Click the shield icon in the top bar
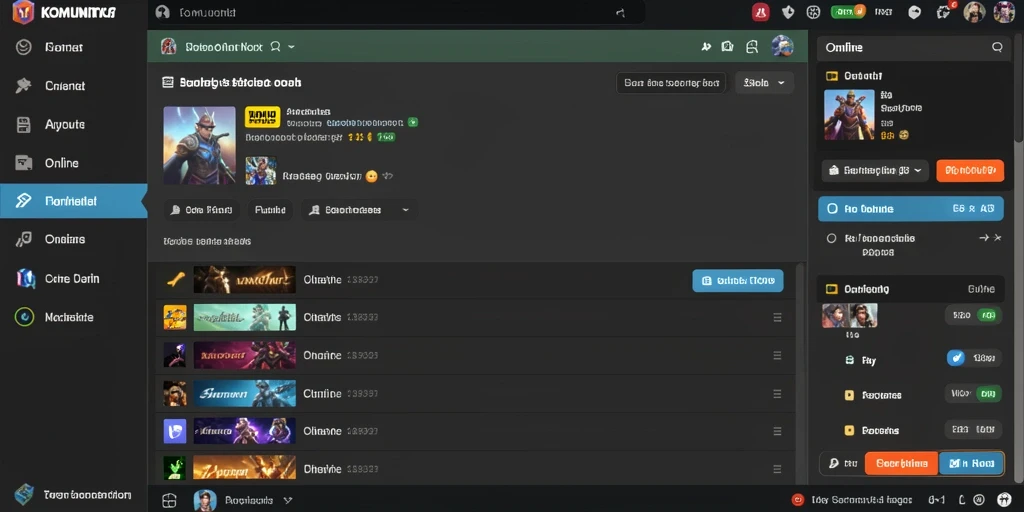Viewport: 1024px width, 512px height. pyautogui.click(x=788, y=12)
